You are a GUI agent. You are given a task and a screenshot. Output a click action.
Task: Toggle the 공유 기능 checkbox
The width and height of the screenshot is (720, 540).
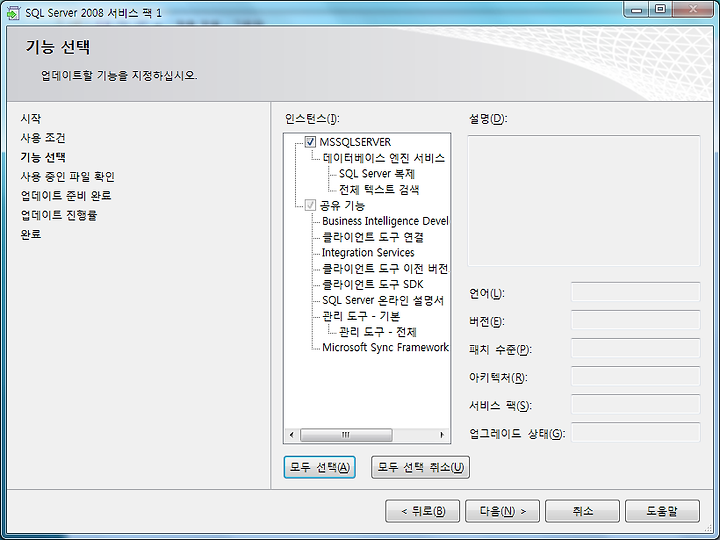coord(310,205)
